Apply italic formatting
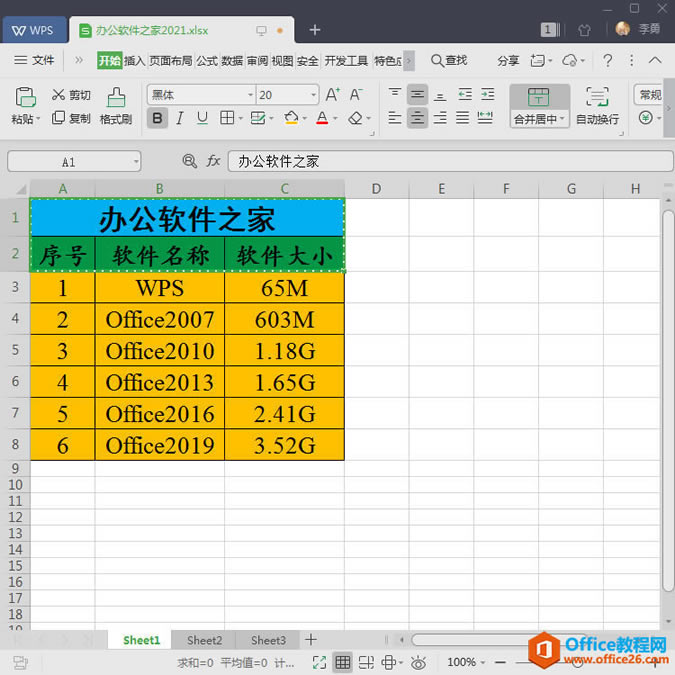The height and width of the screenshot is (675, 675). click(x=180, y=118)
